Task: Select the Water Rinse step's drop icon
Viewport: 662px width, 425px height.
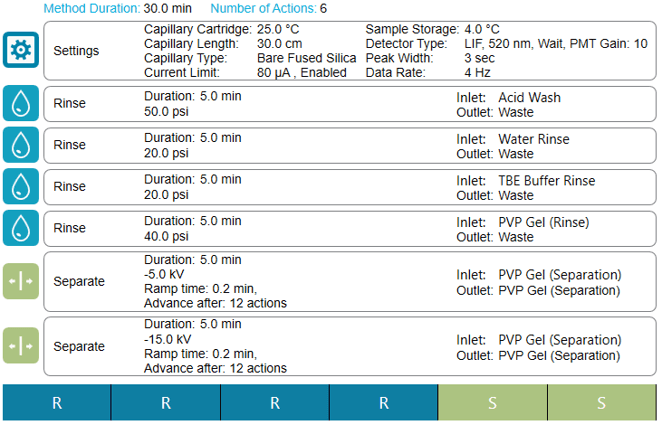Action: 20,145
